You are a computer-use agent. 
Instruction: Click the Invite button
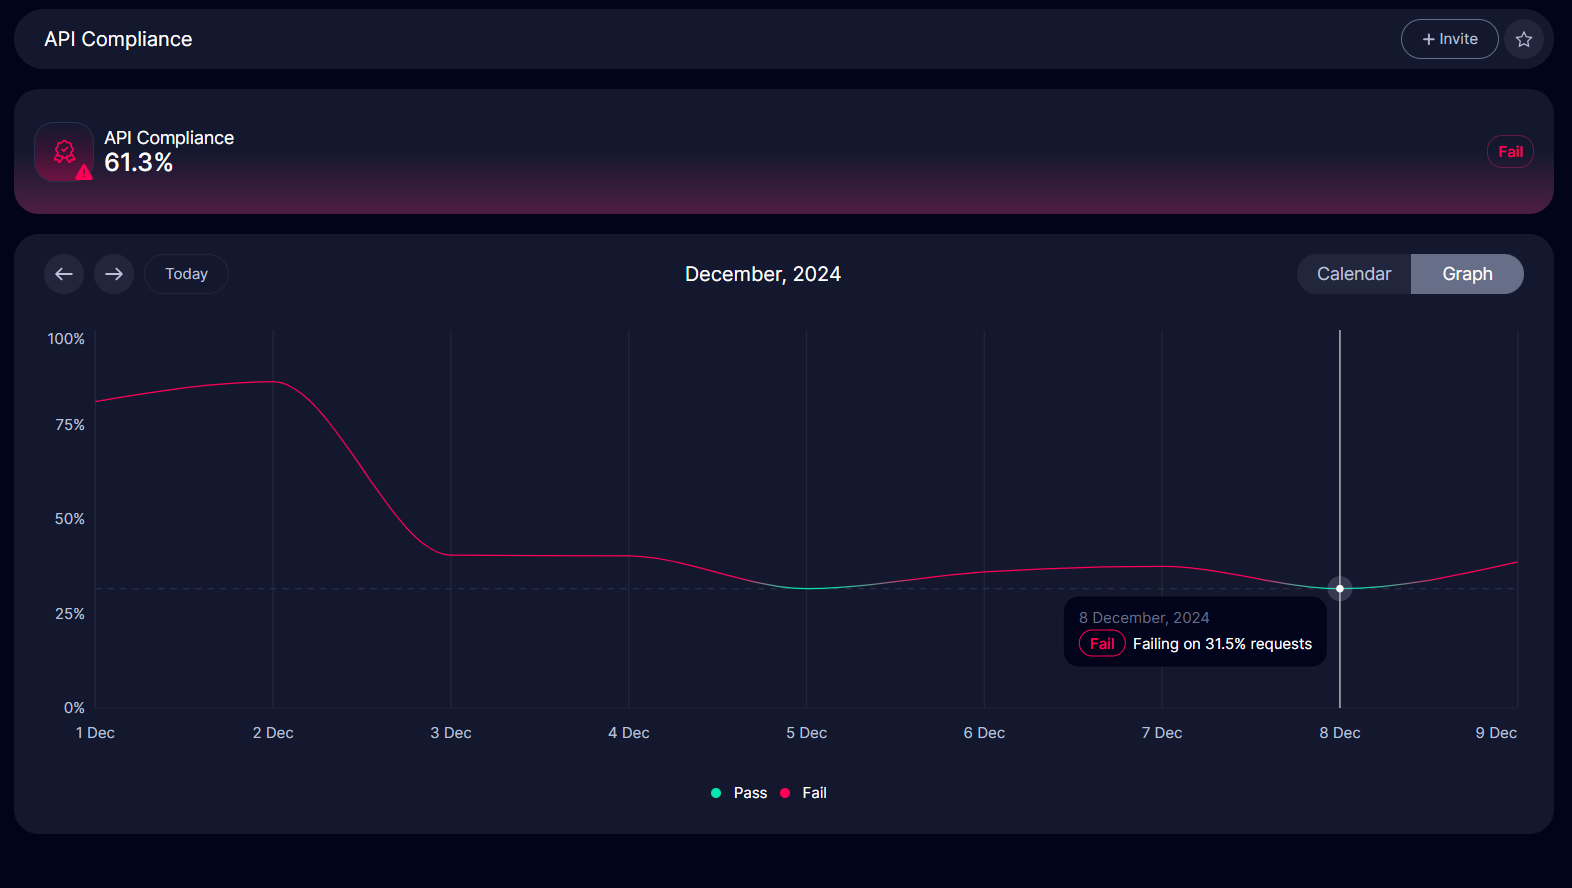(x=1449, y=39)
